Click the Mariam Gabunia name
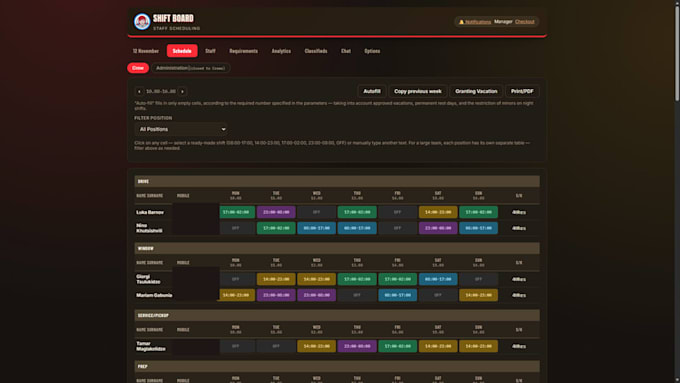680x383 pixels. pyautogui.click(x=154, y=295)
